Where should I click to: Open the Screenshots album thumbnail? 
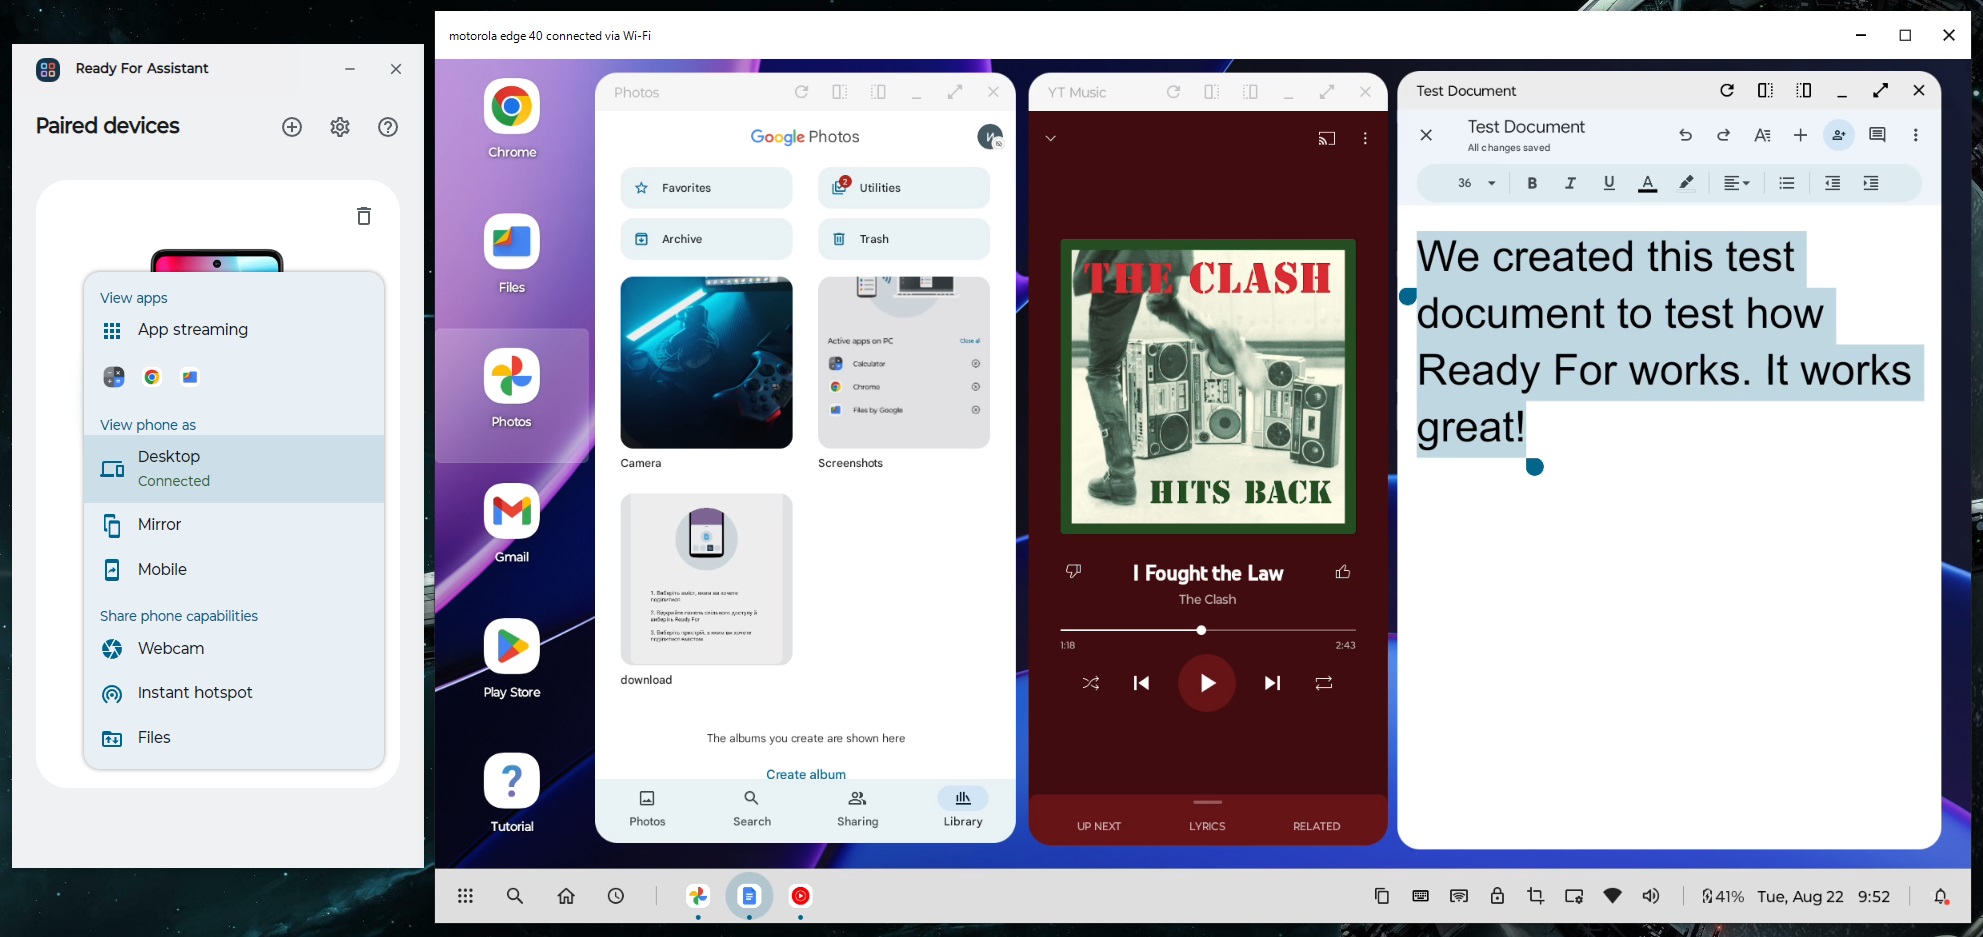pos(904,363)
